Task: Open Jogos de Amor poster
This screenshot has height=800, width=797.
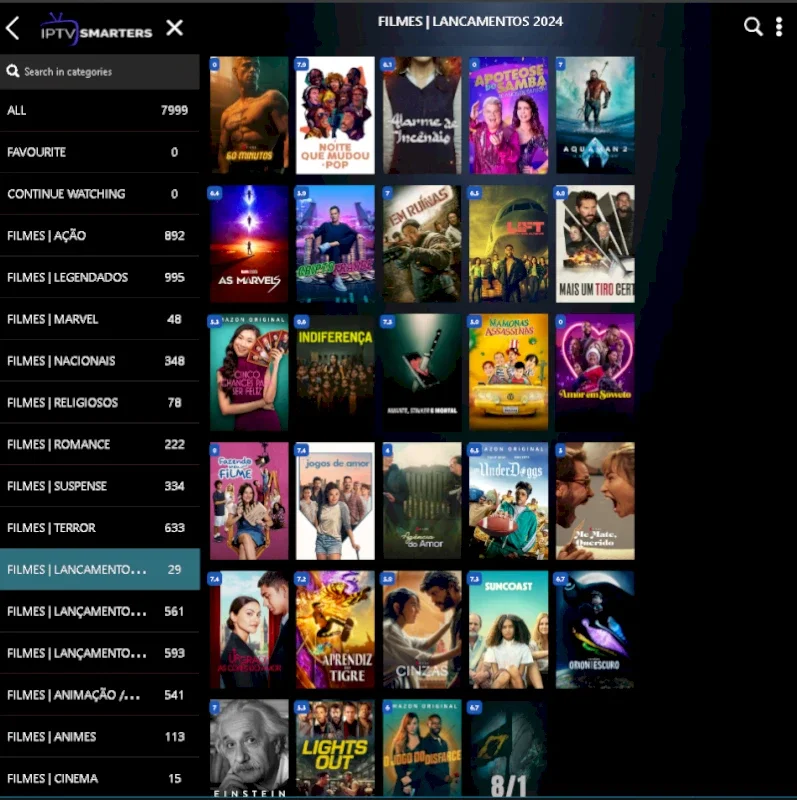Action: pos(335,501)
